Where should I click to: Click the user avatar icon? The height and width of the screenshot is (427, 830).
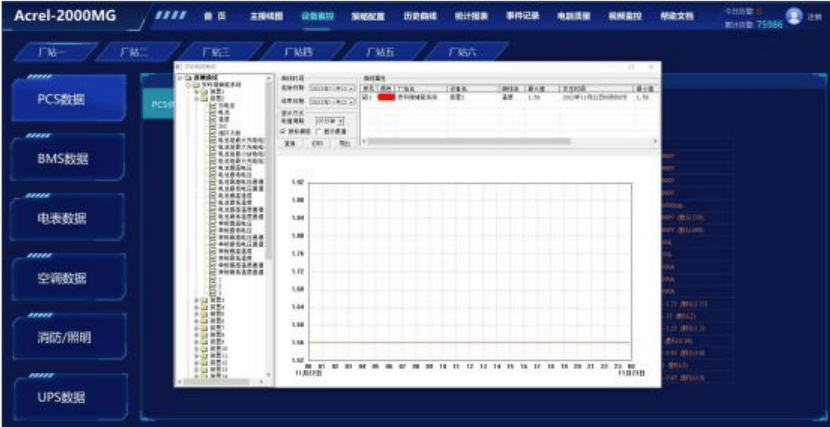[794, 17]
